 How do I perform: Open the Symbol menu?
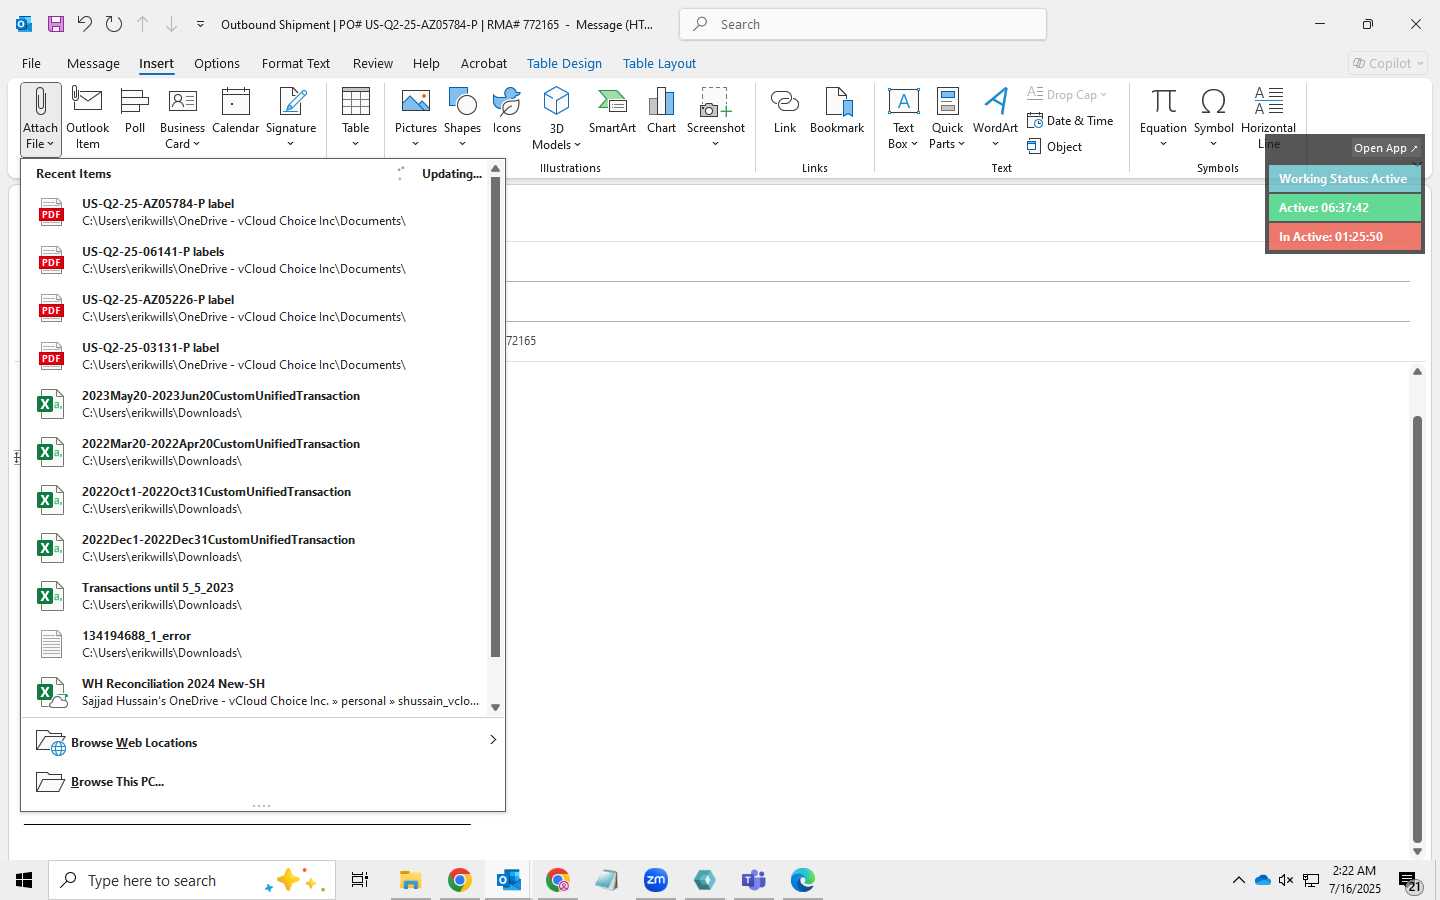coord(1213,119)
